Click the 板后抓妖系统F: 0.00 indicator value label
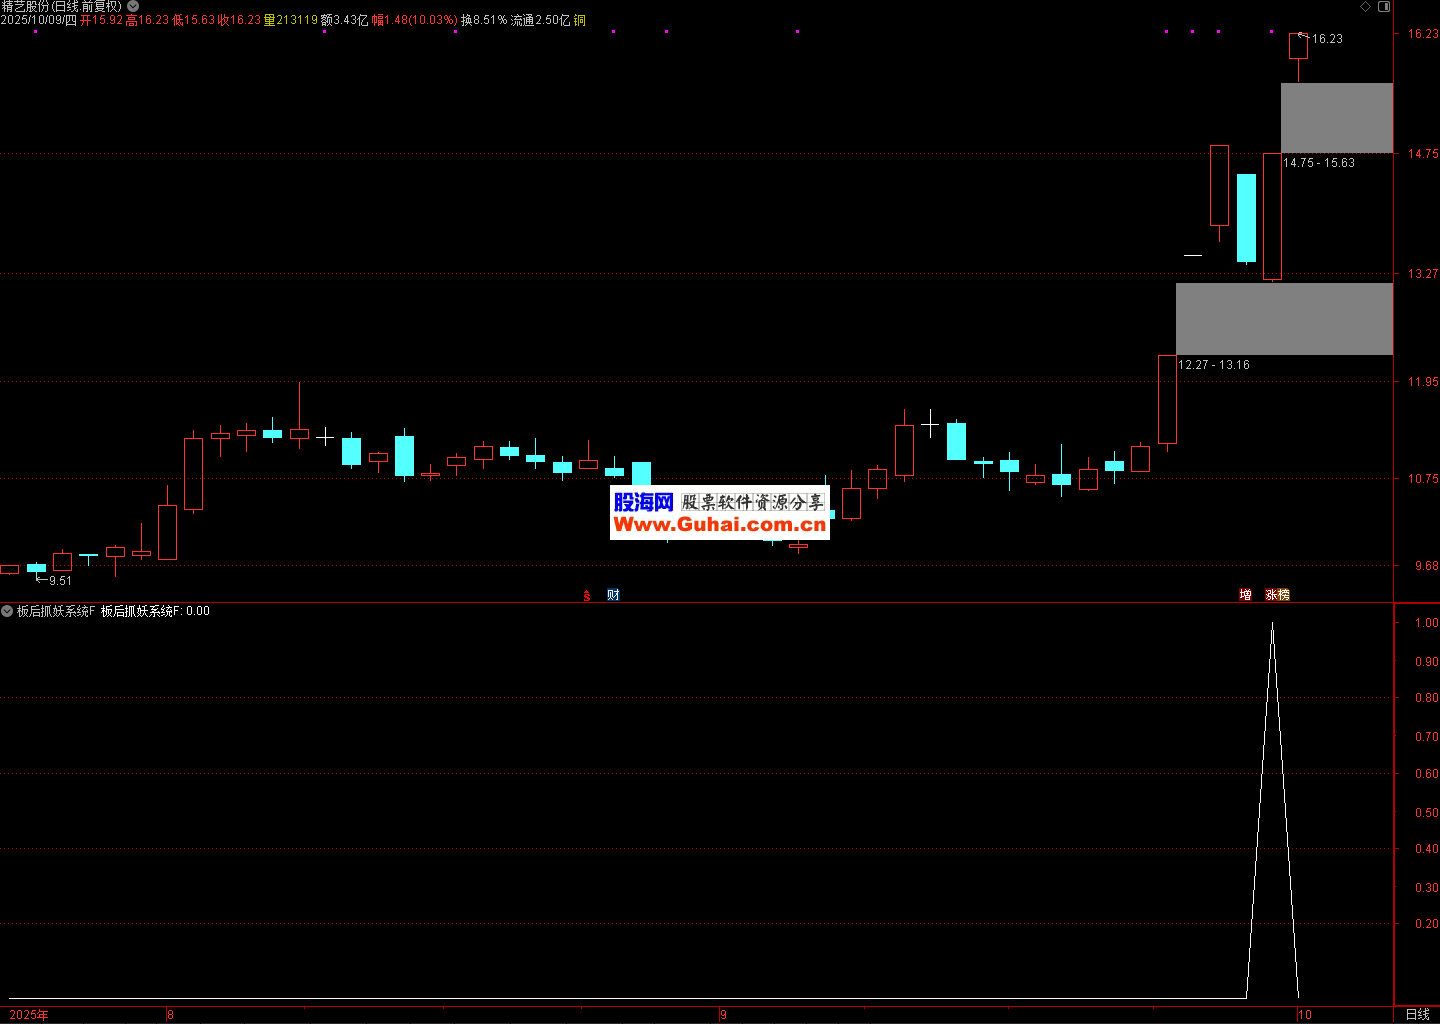 tap(155, 611)
